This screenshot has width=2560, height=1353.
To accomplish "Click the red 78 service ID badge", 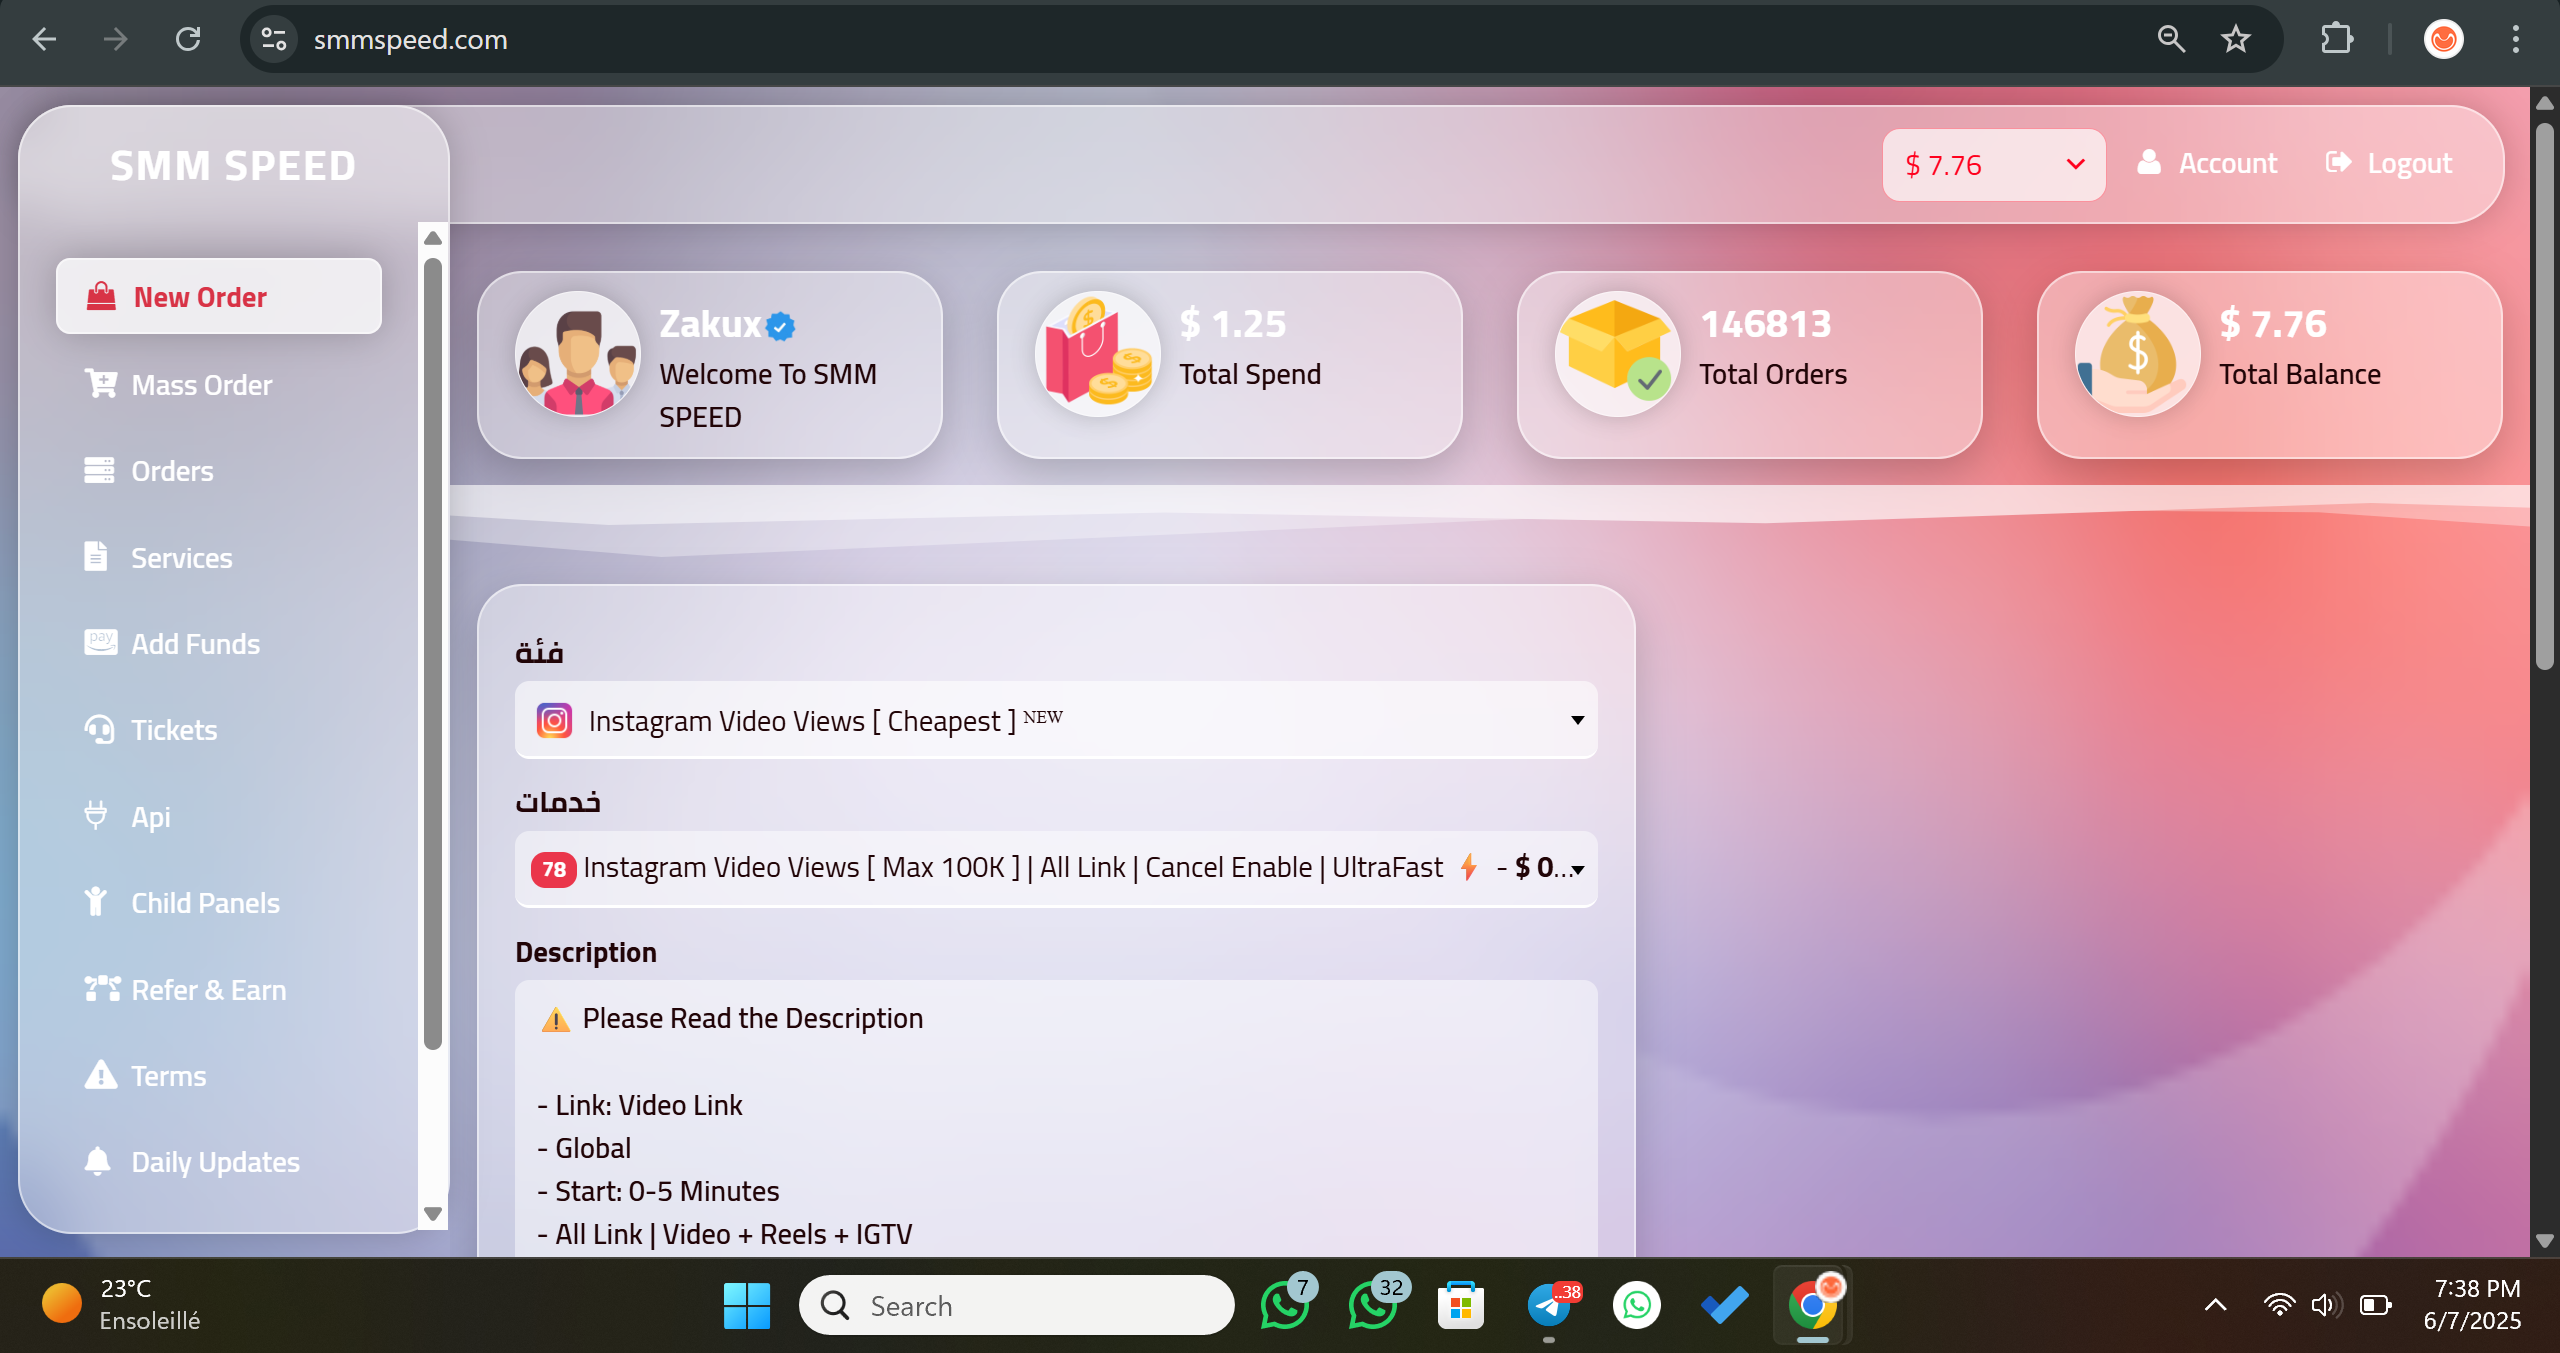I will click(554, 869).
